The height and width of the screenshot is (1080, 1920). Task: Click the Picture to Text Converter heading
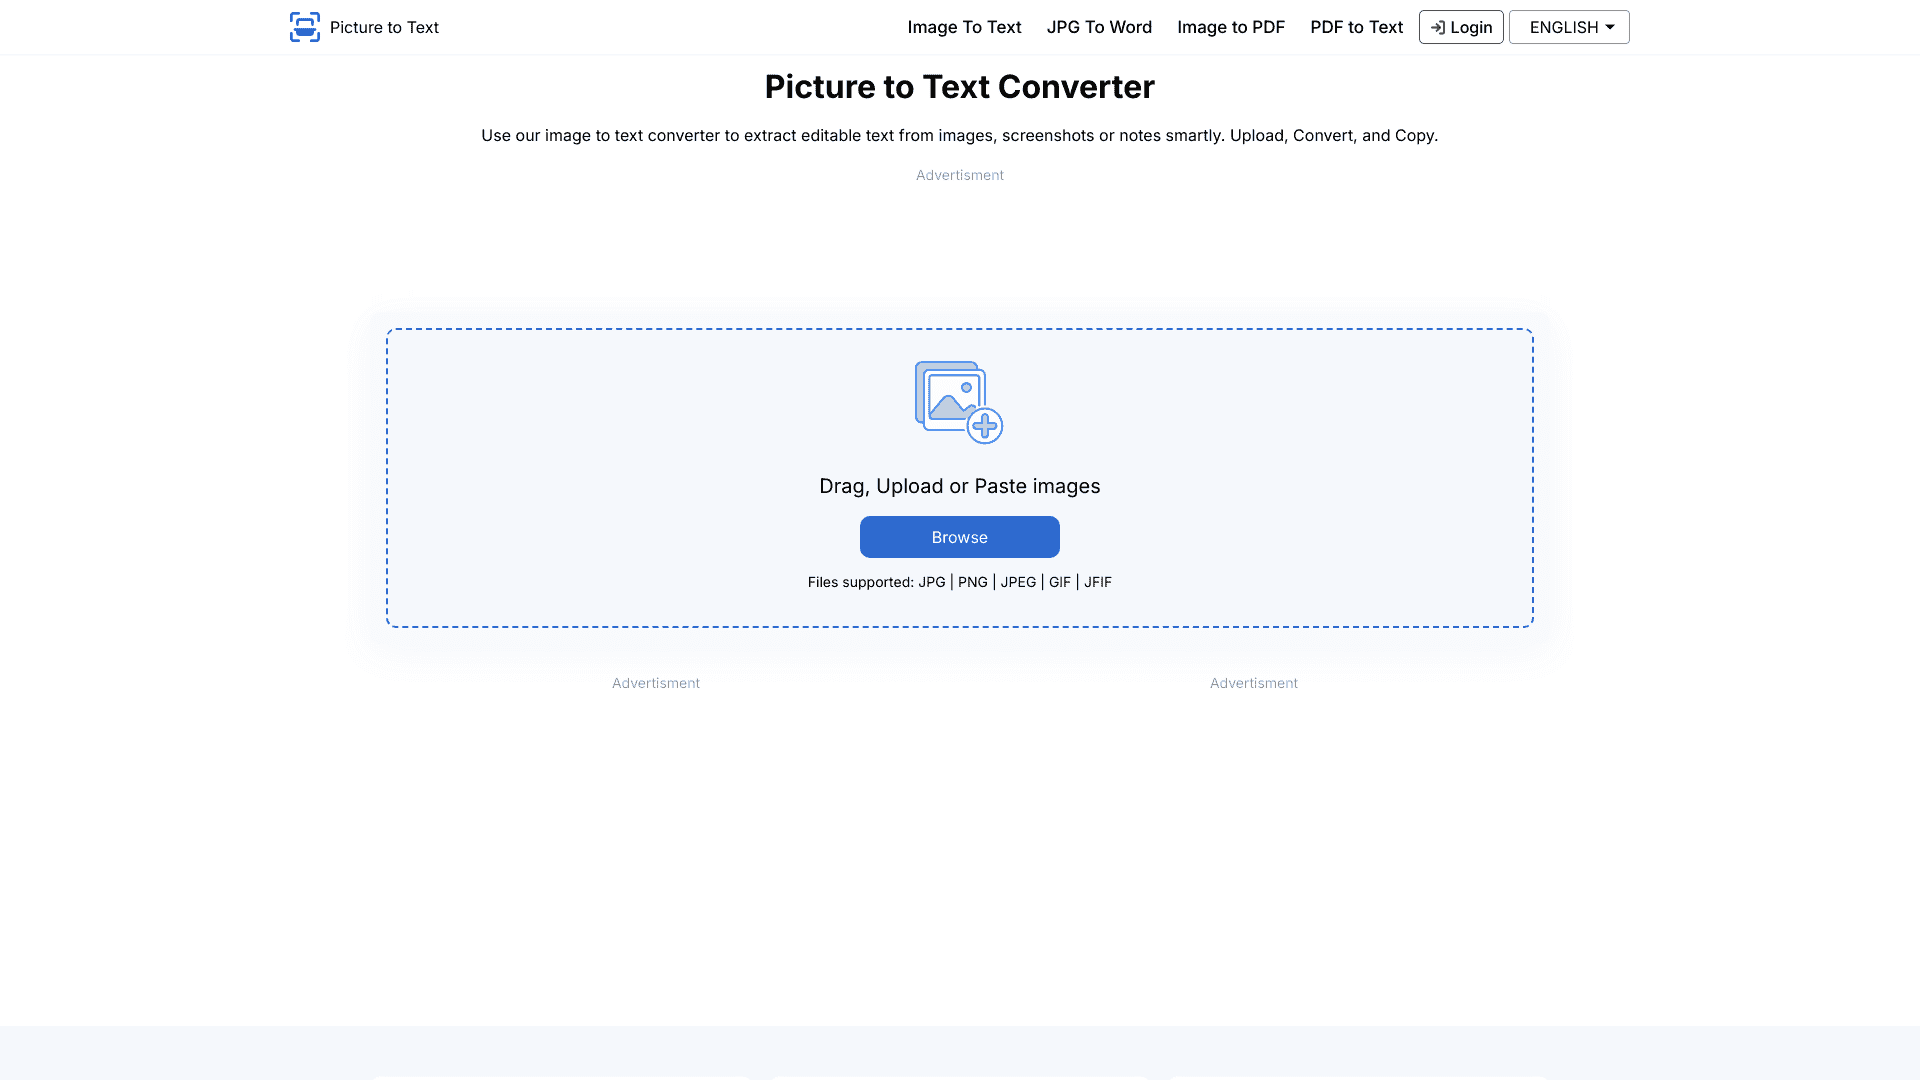[x=959, y=87]
